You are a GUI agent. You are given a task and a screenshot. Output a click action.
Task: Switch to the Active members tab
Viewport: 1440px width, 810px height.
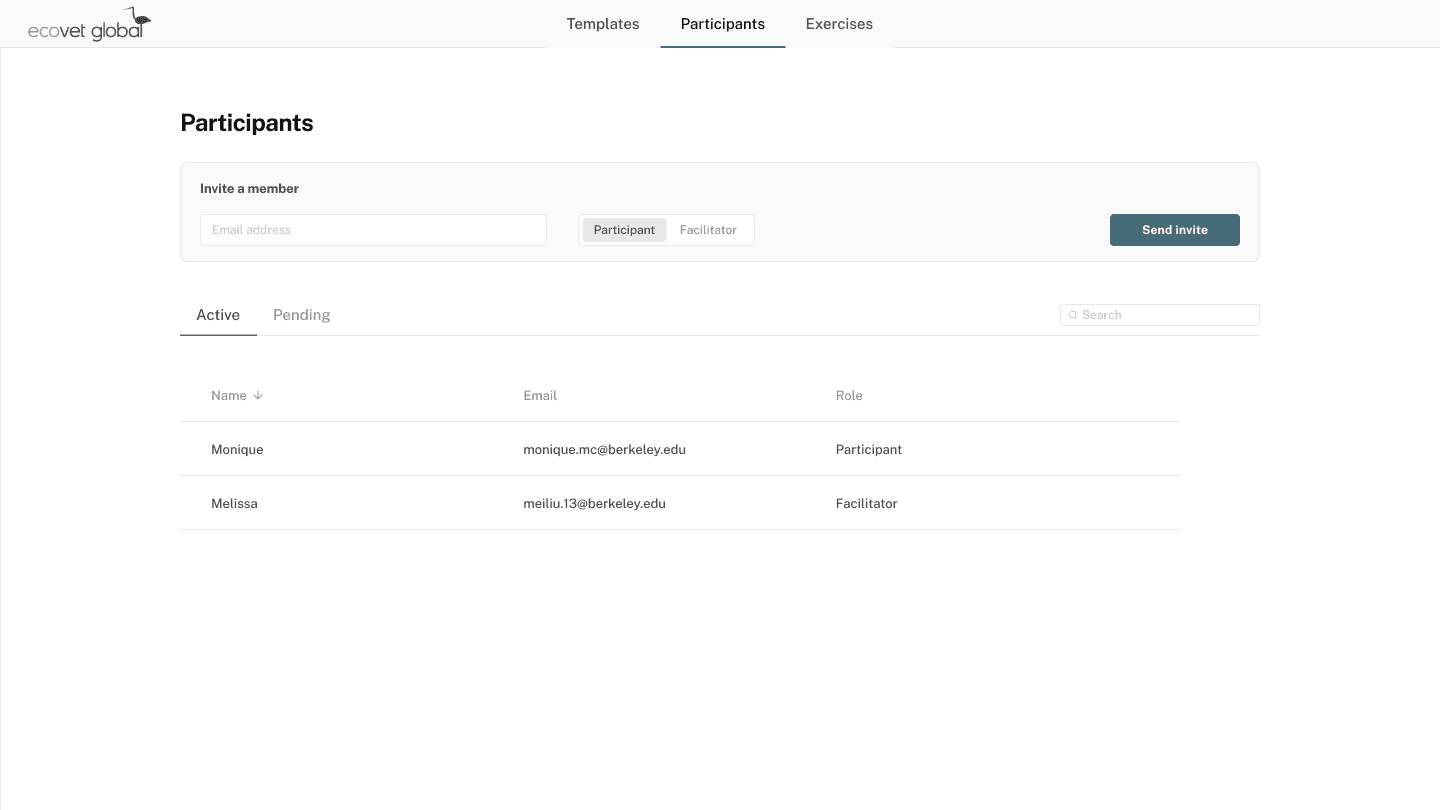click(x=218, y=315)
